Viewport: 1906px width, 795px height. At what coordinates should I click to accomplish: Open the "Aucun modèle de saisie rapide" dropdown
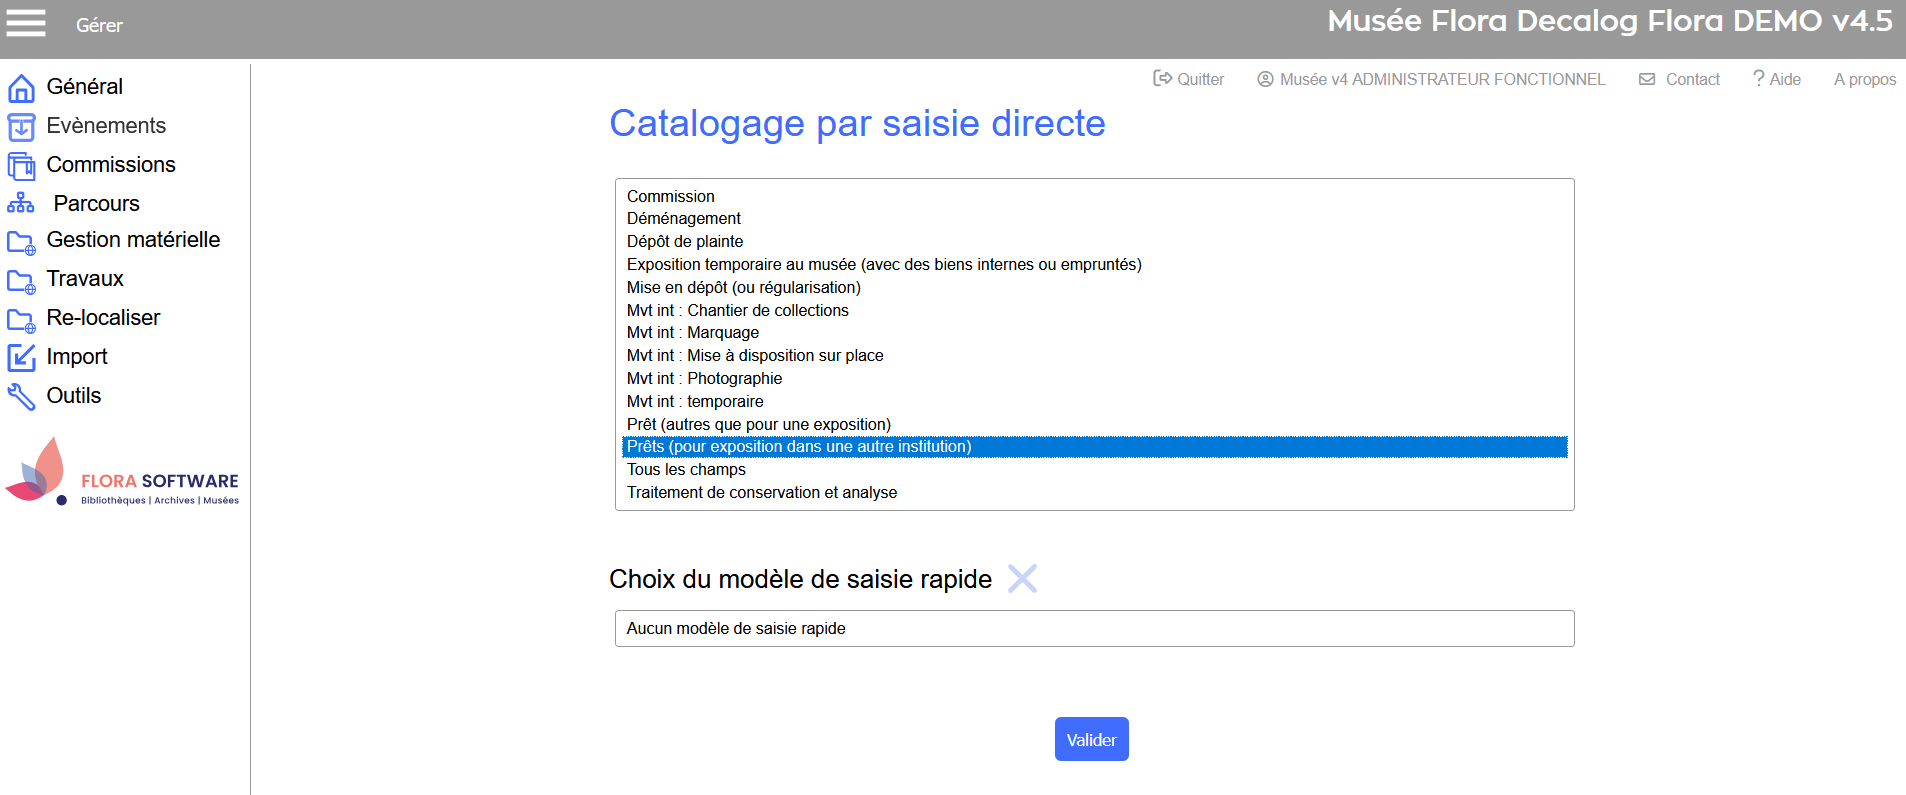point(1094,629)
